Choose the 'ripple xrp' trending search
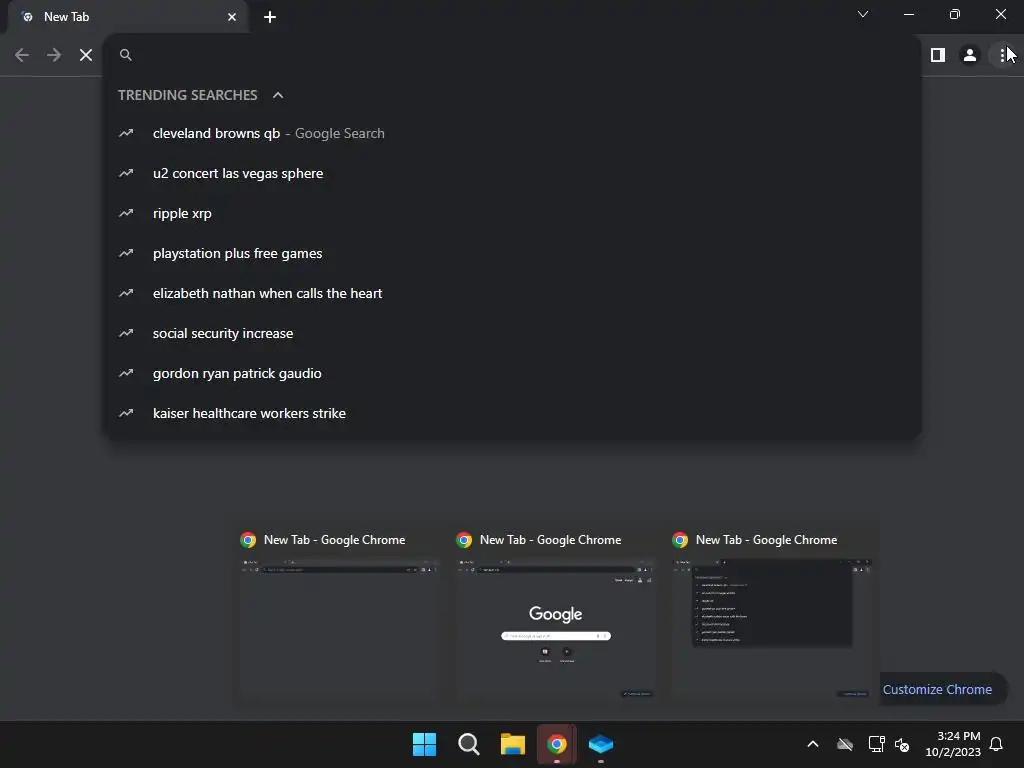 (513, 214)
